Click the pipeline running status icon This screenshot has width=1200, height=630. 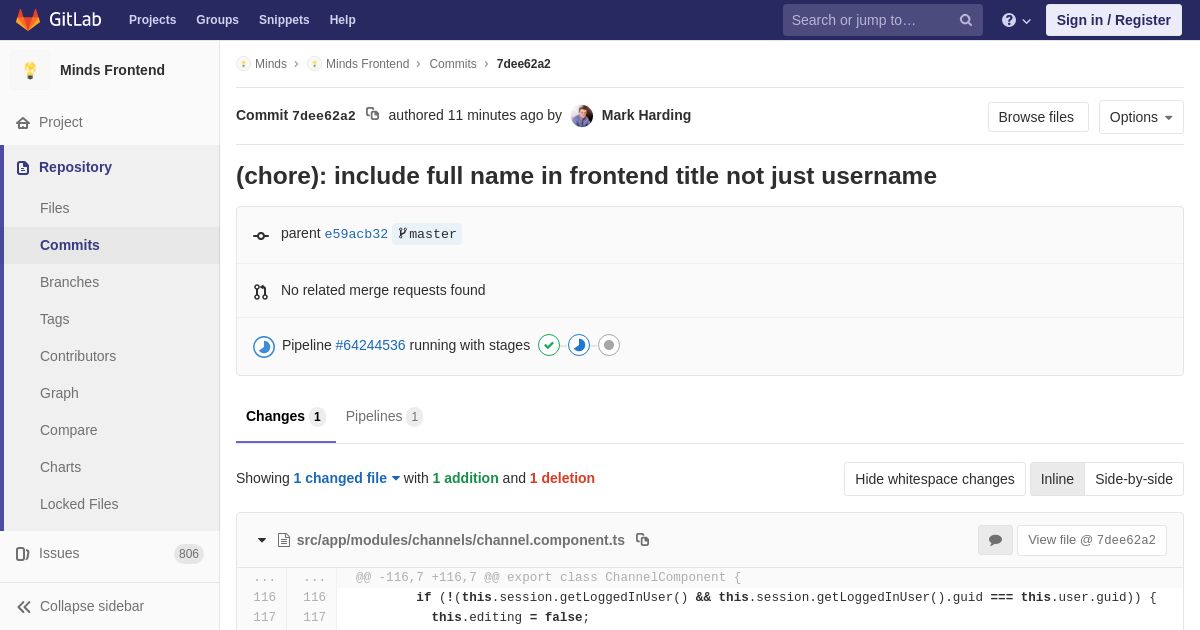(264, 347)
